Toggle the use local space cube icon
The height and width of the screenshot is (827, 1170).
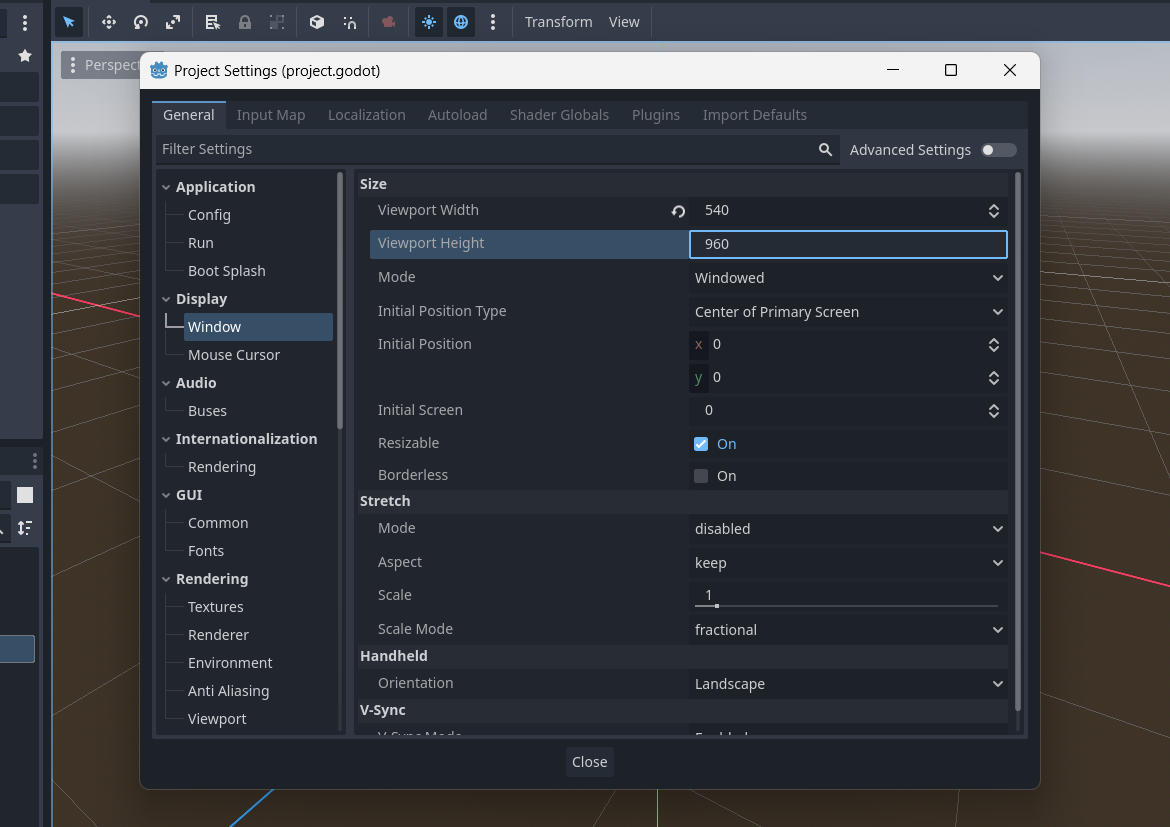[317, 22]
